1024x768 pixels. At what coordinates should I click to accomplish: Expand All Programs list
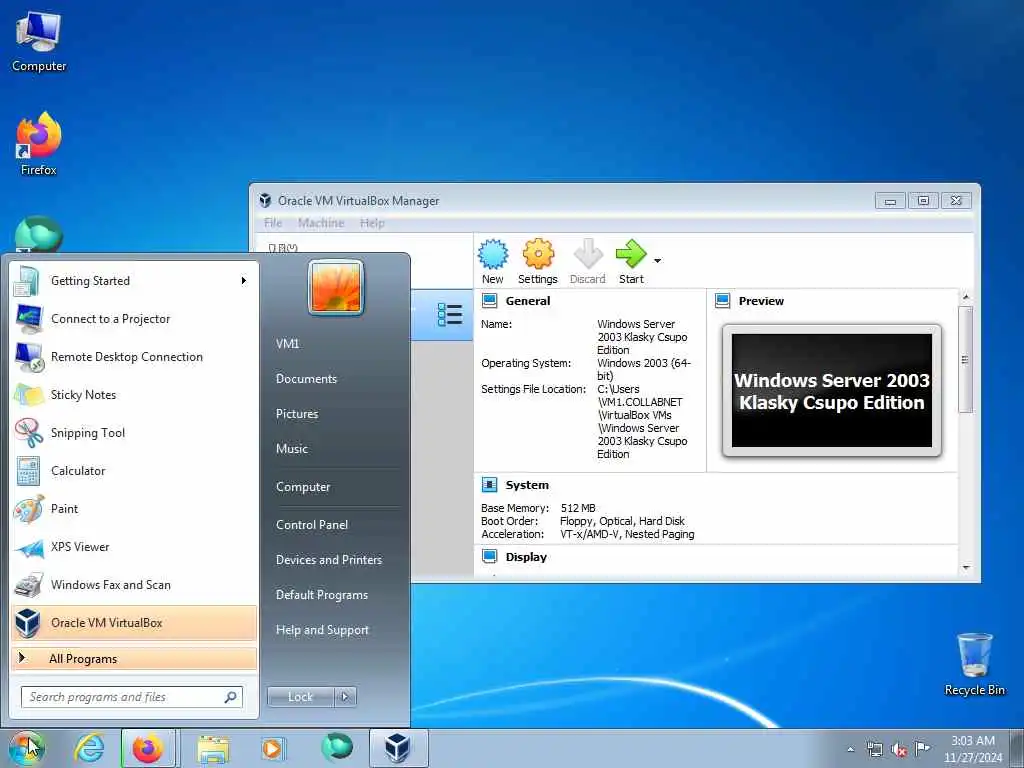134,658
